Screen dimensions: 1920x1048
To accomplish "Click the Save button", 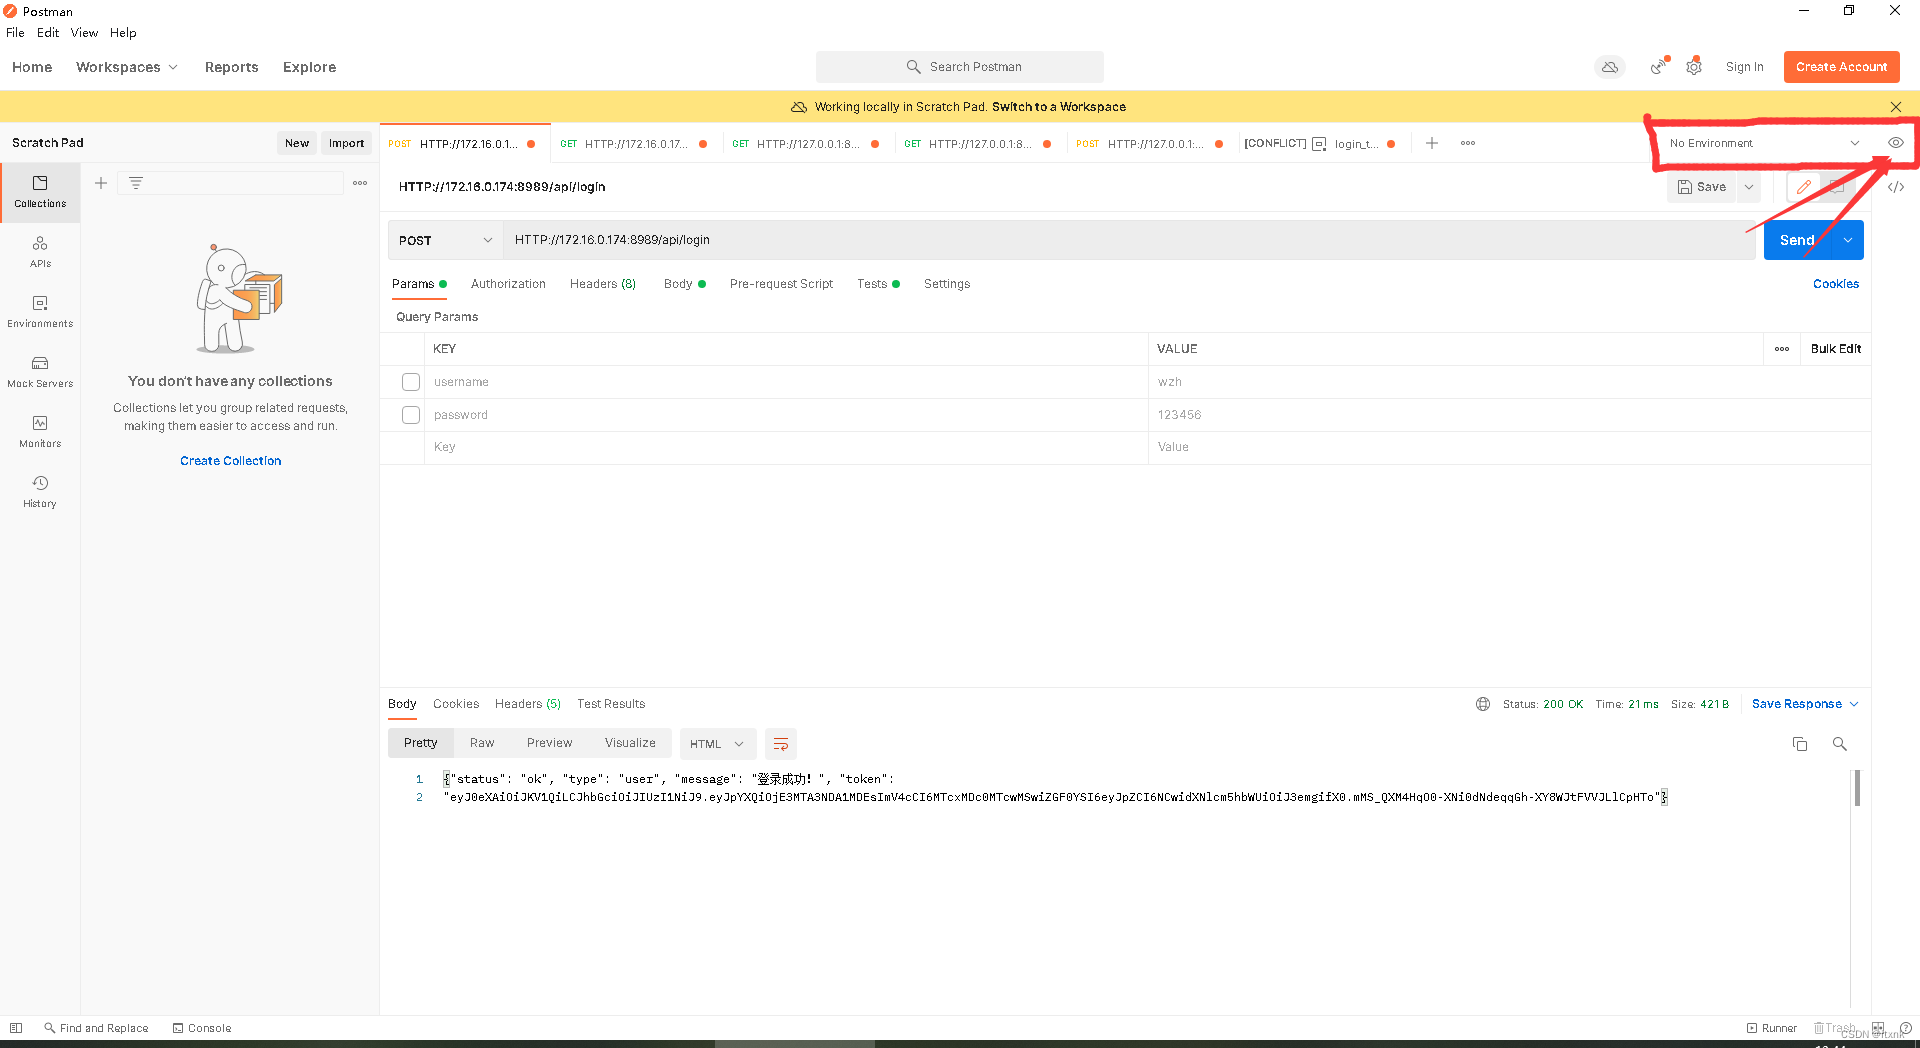I will 1702,187.
